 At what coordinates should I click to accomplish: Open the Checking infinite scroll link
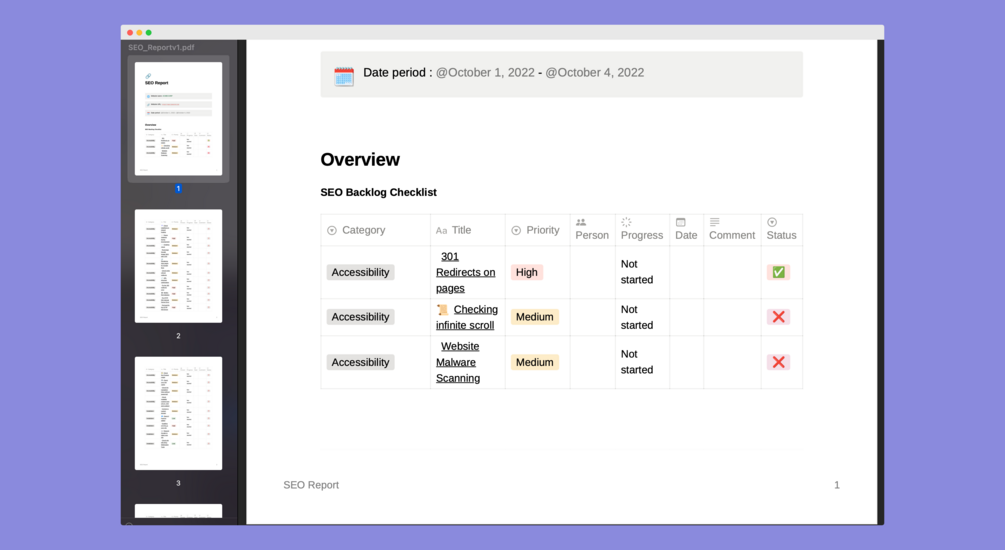pyautogui.click(x=467, y=317)
